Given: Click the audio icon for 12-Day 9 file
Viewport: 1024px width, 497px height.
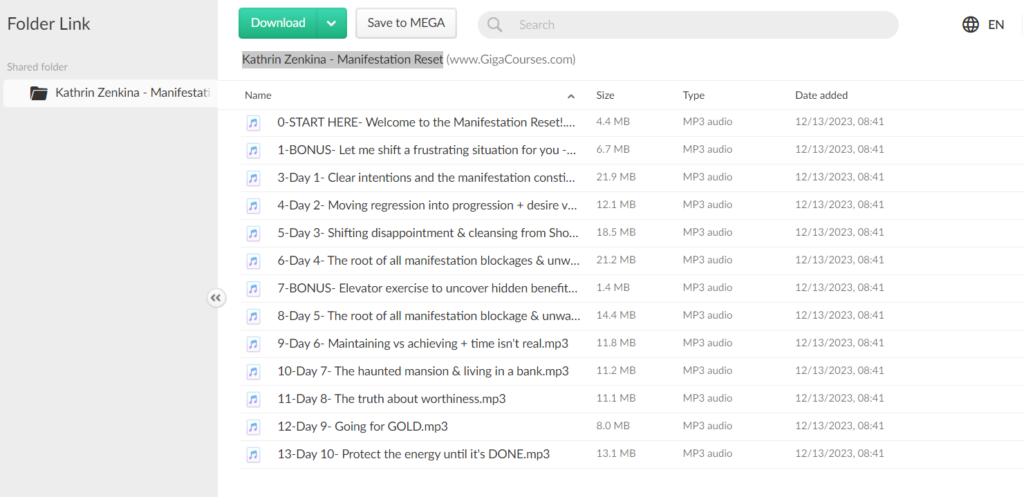Looking at the screenshot, I should (254, 426).
